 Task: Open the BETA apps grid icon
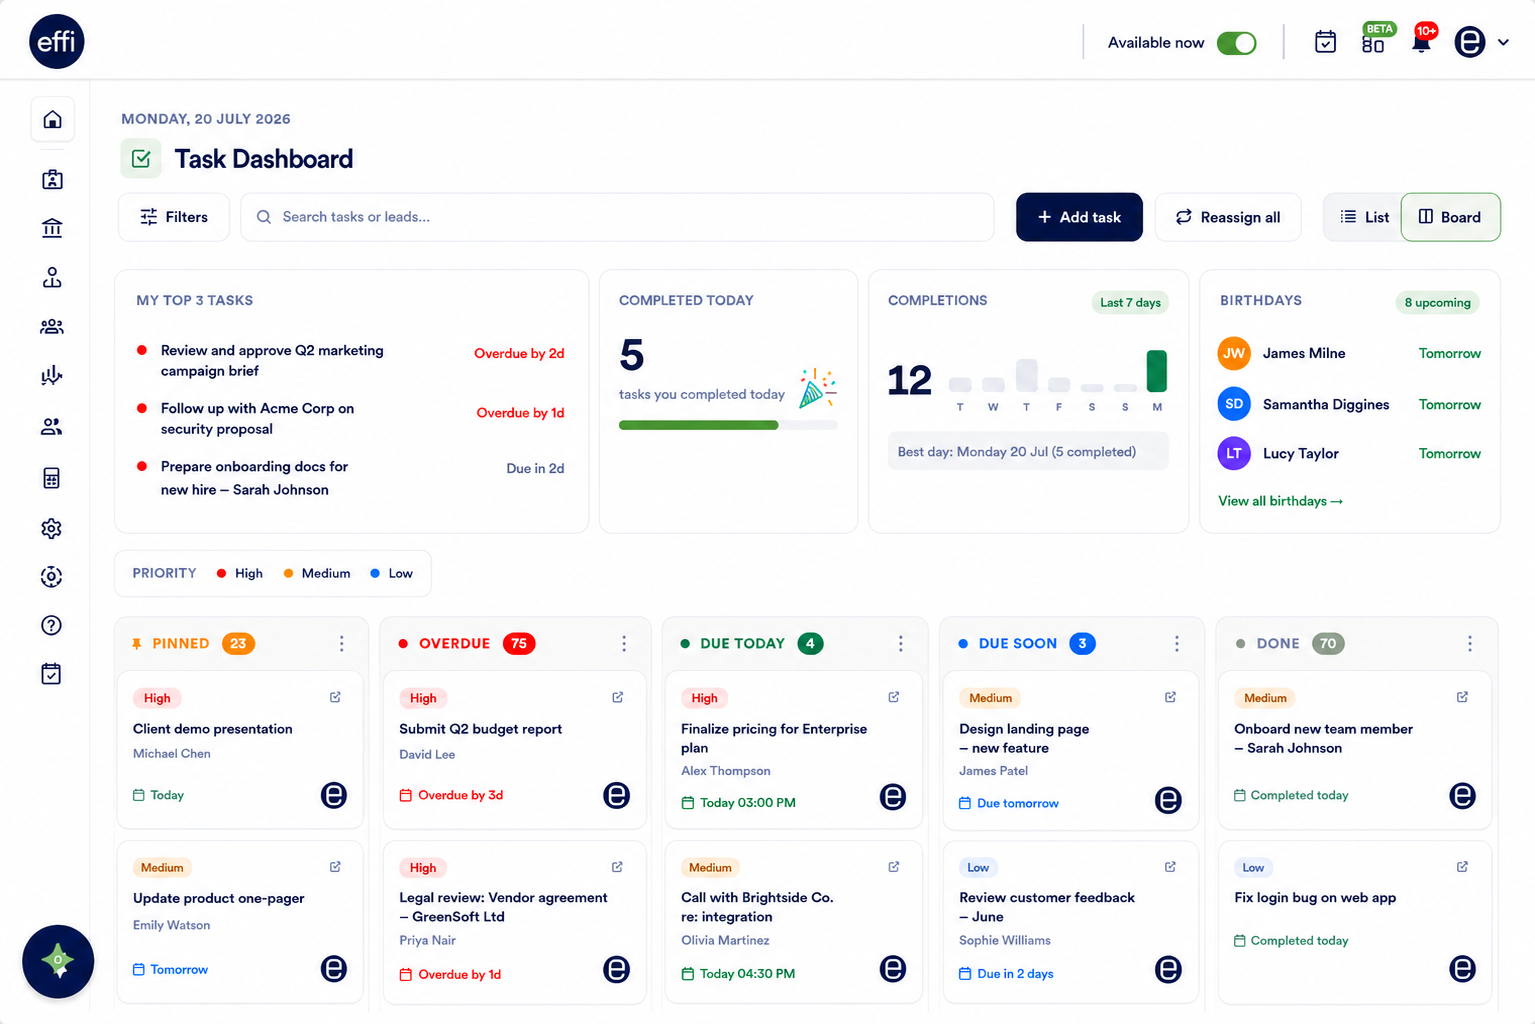(x=1373, y=43)
